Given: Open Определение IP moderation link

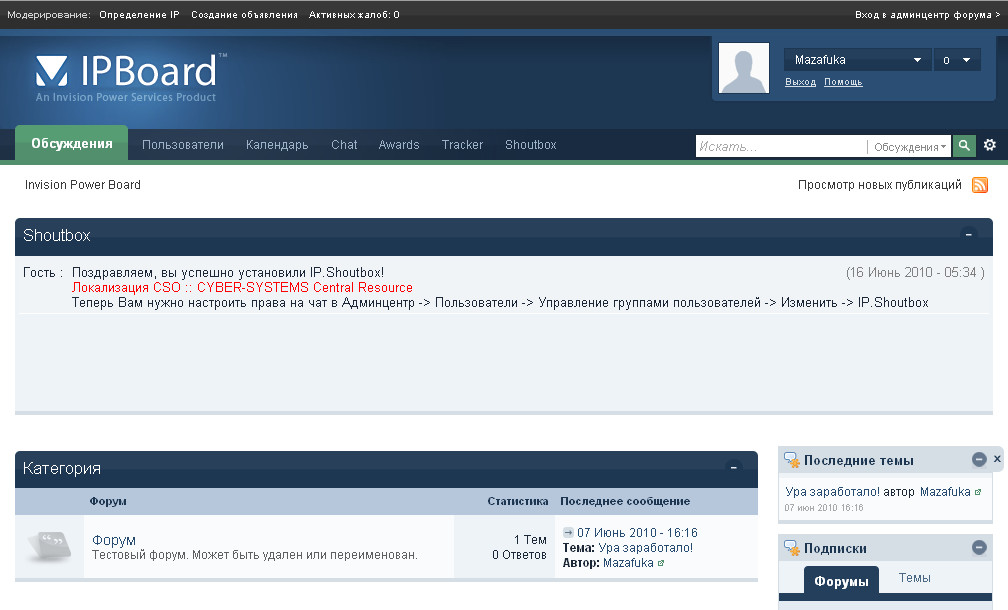Looking at the screenshot, I should (139, 14).
